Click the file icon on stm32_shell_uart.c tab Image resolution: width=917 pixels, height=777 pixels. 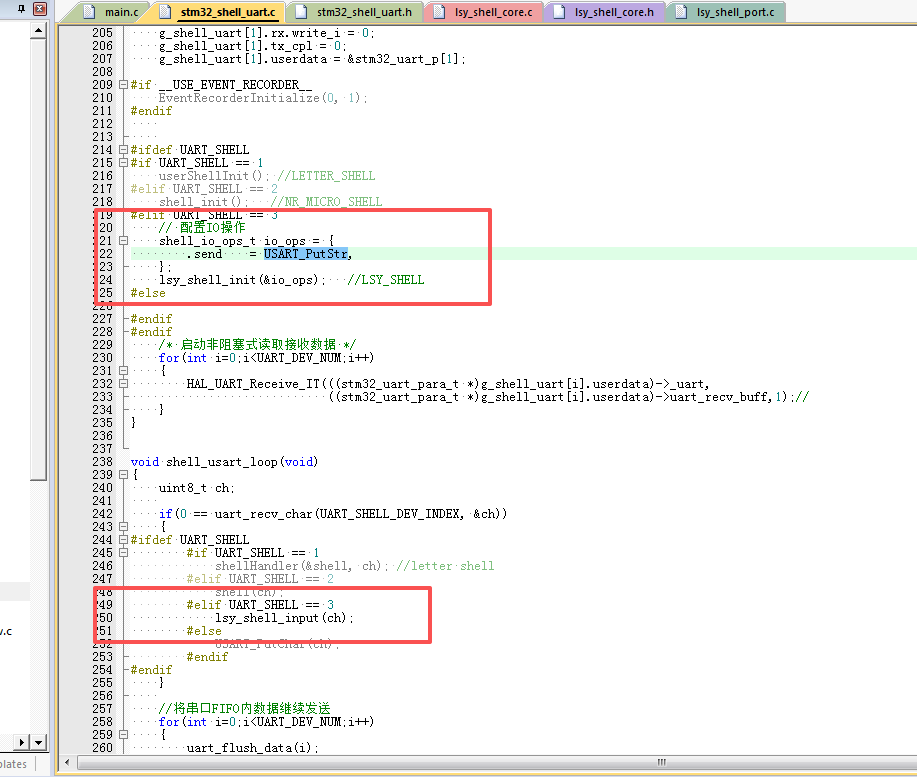pos(166,12)
